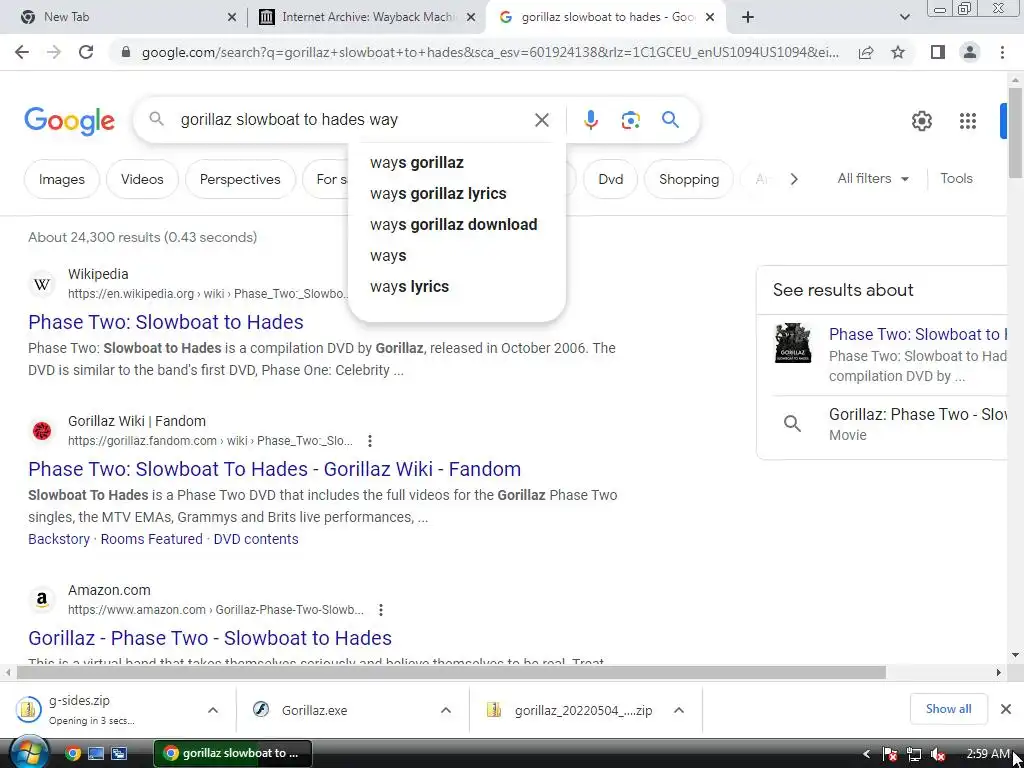Viewport: 1024px width, 768px height.
Task: Open options for Gorillaz Wiki Fandom result
Action: point(370,441)
